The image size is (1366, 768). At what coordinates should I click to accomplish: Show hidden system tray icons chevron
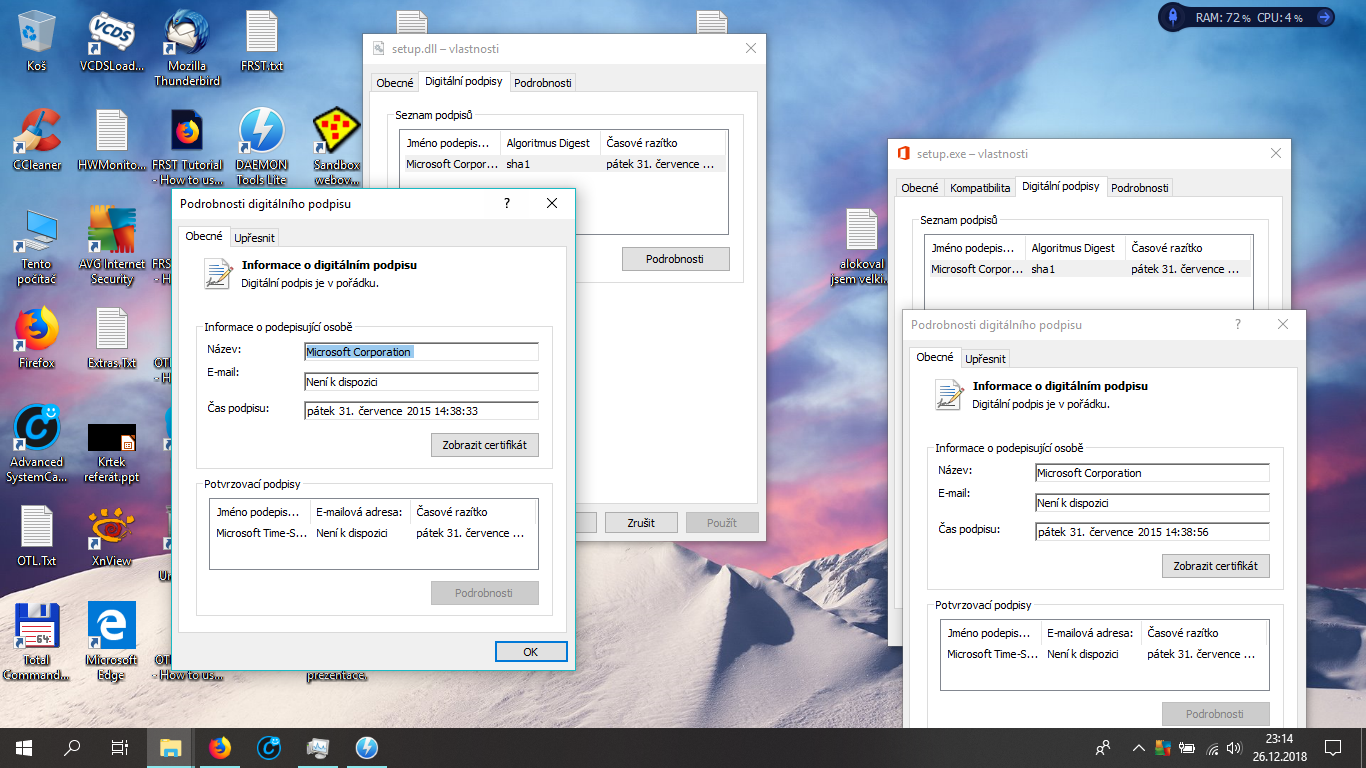tap(1138, 748)
